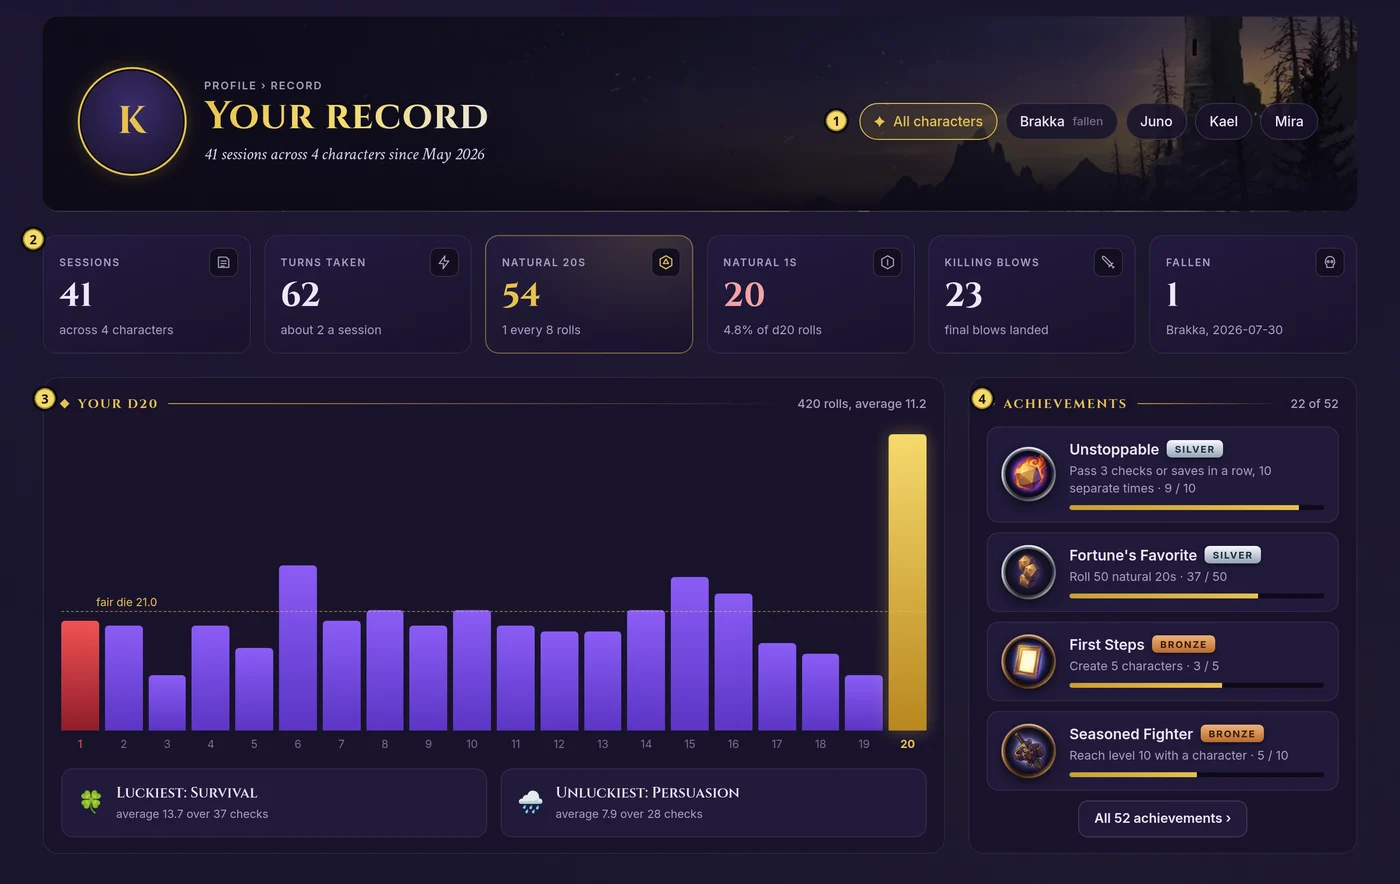This screenshot has height=884, width=1400.
Task: Click the 'fair die 21.0' label
Action: (126, 602)
